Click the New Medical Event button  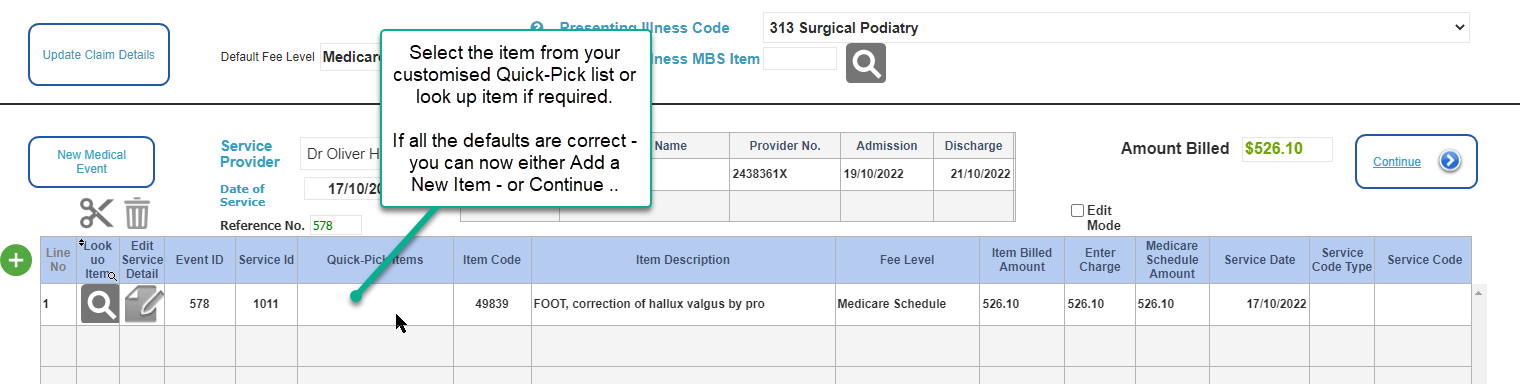[x=91, y=162]
